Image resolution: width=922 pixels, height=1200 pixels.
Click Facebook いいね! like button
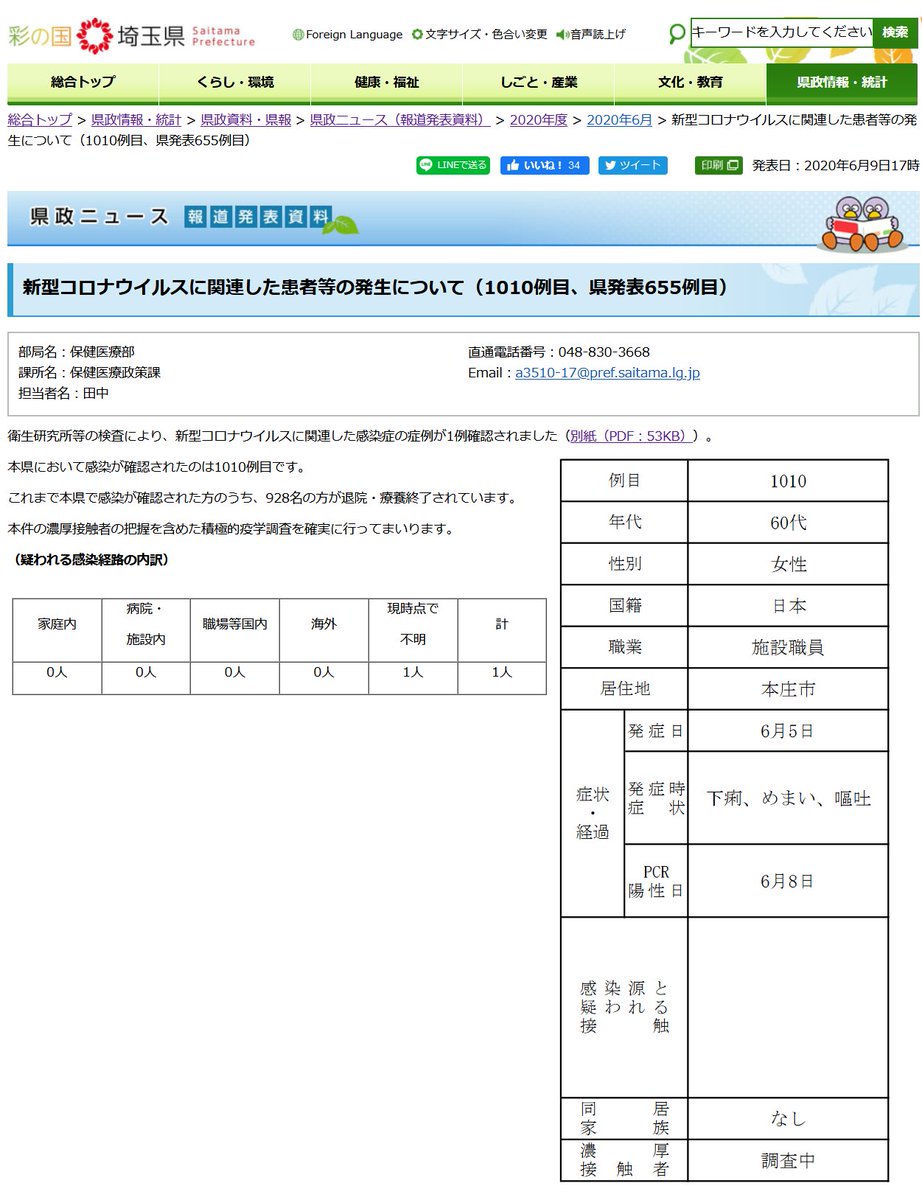pos(545,165)
